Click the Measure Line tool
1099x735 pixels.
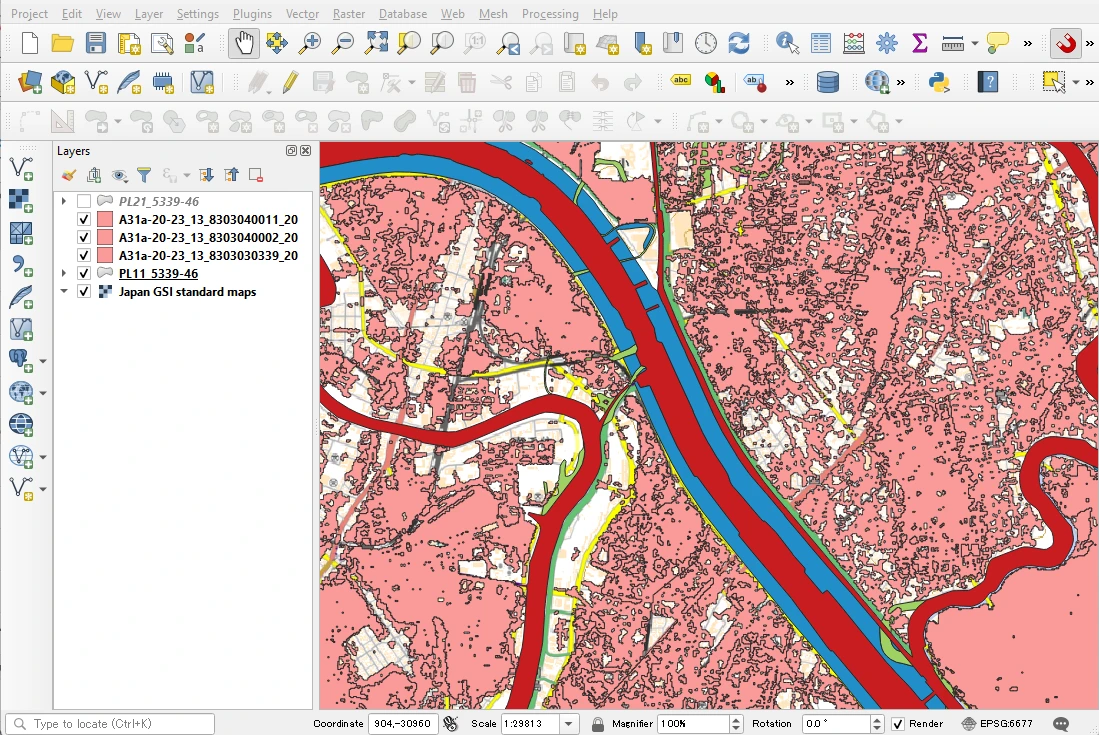pos(953,44)
